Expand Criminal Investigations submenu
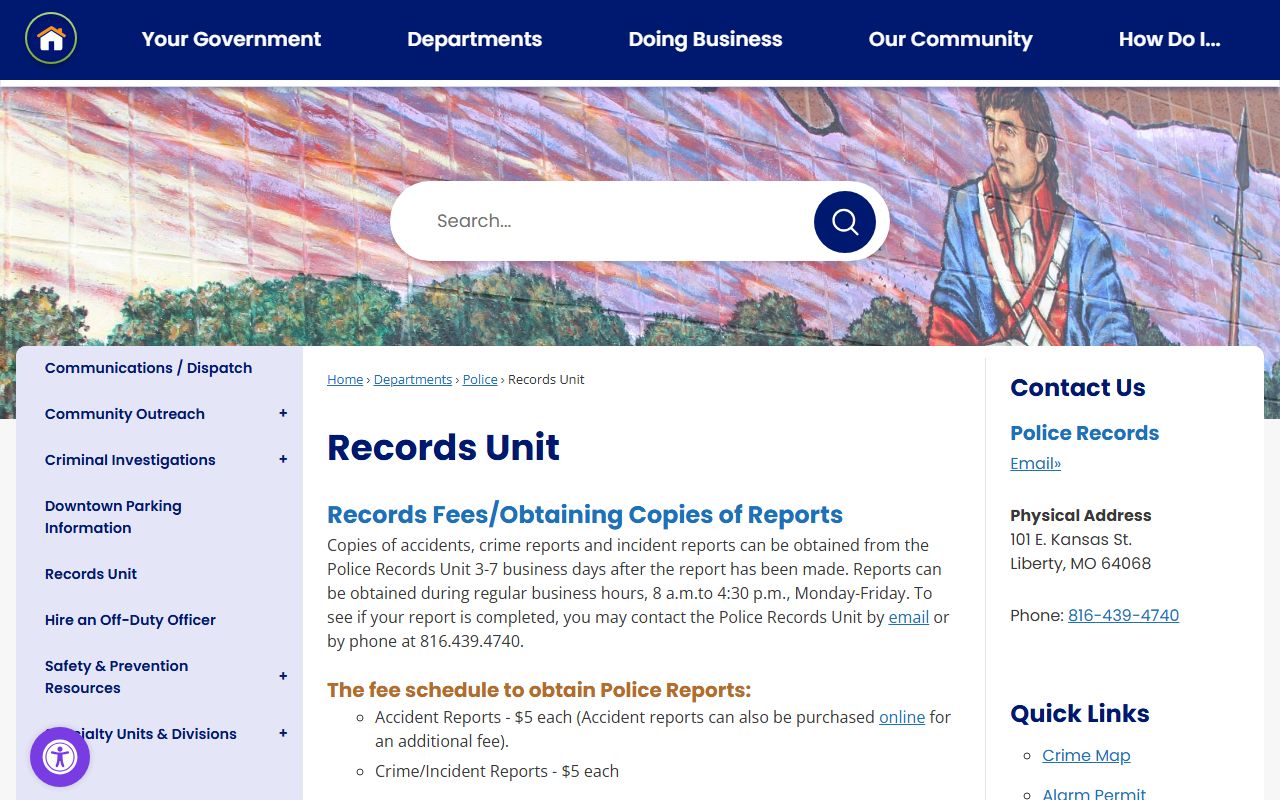 point(283,460)
